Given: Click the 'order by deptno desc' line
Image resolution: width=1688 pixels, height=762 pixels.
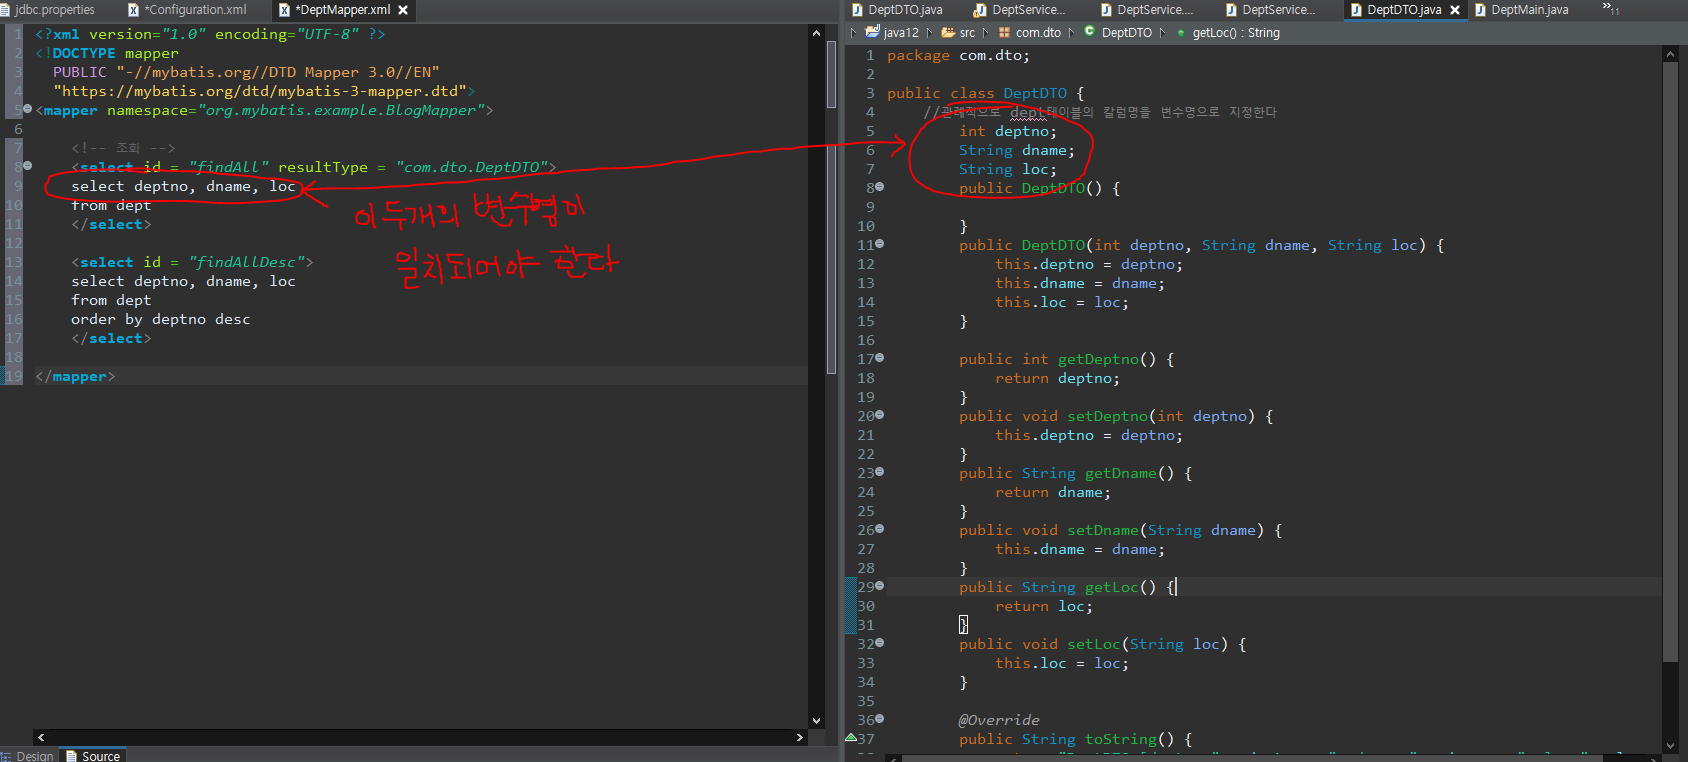Looking at the screenshot, I should (x=161, y=319).
